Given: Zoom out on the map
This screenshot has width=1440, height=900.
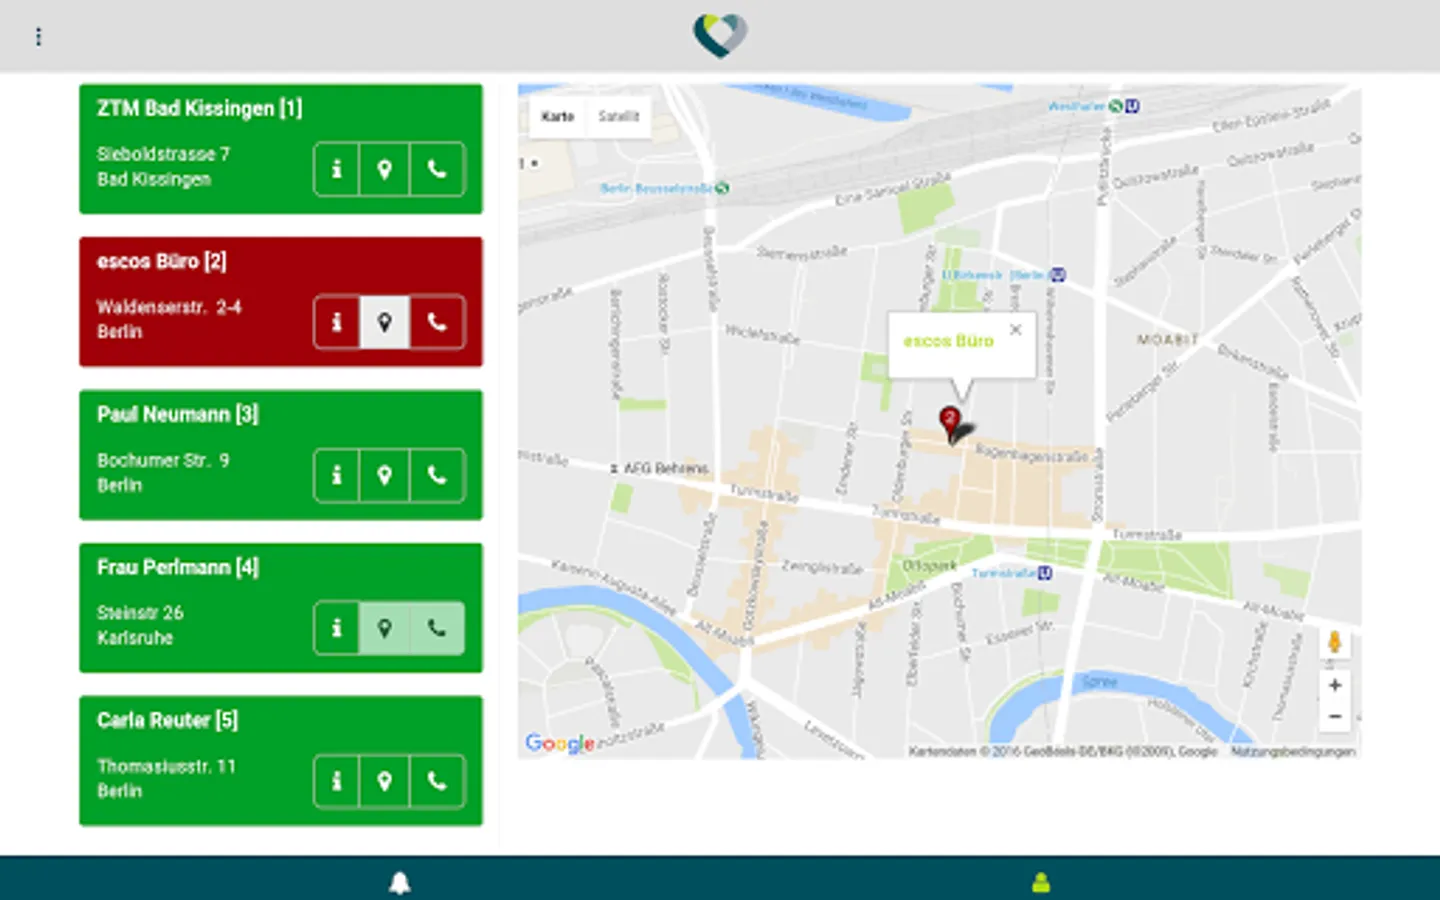Looking at the screenshot, I should click(x=1334, y=717).
